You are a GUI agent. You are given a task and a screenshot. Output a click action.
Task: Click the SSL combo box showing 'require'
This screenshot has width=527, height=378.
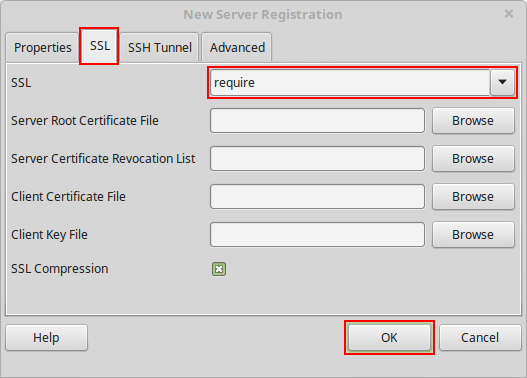tap(362, 82)
